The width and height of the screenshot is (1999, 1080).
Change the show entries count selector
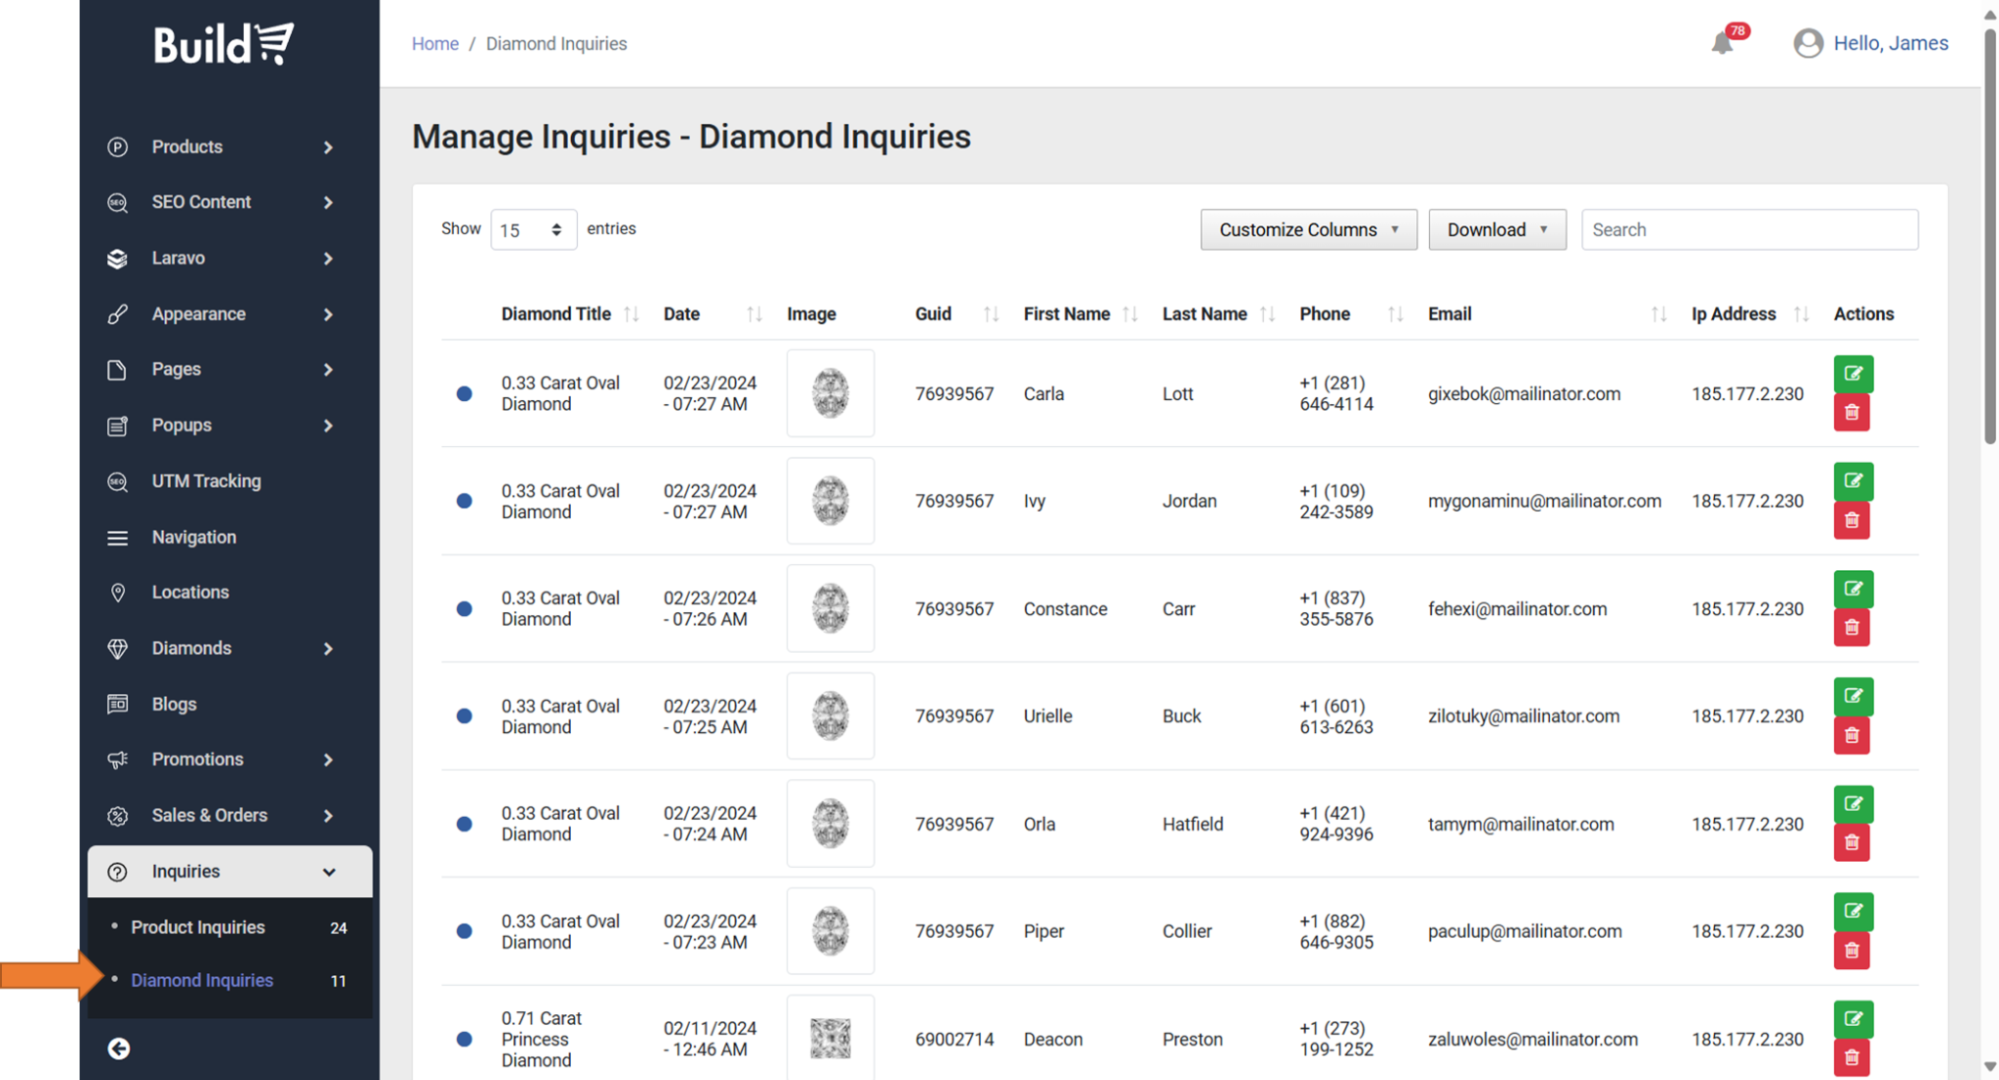[x=533, y=230]
